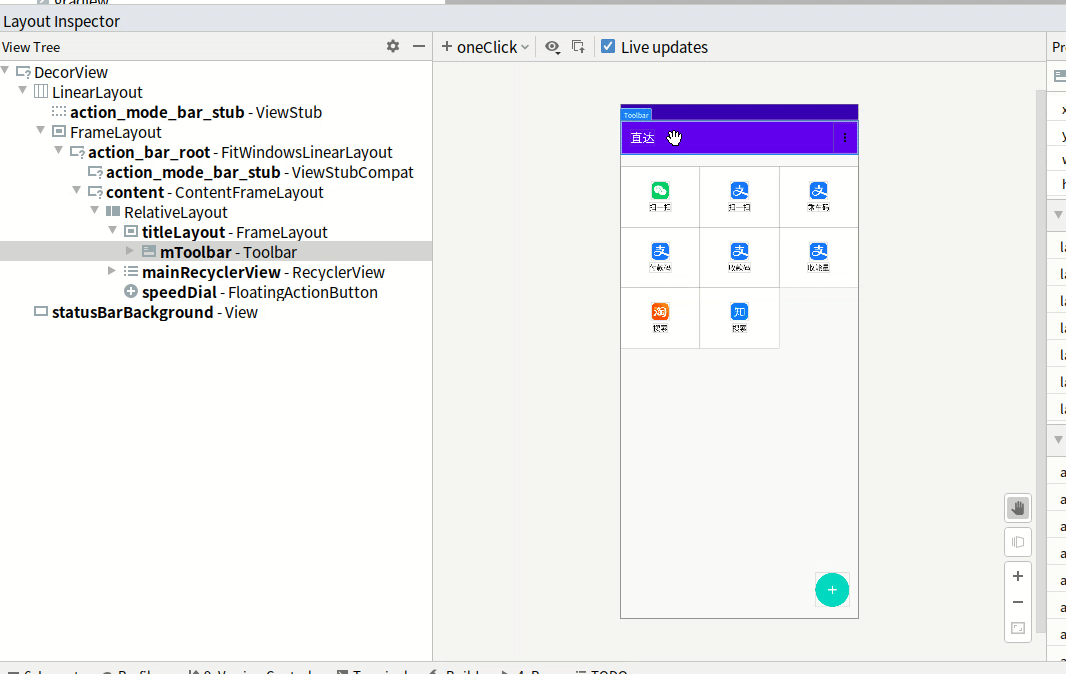Click the View Tree header label
This screenshot has height=674, width=1066.
(x=31, y=47)
